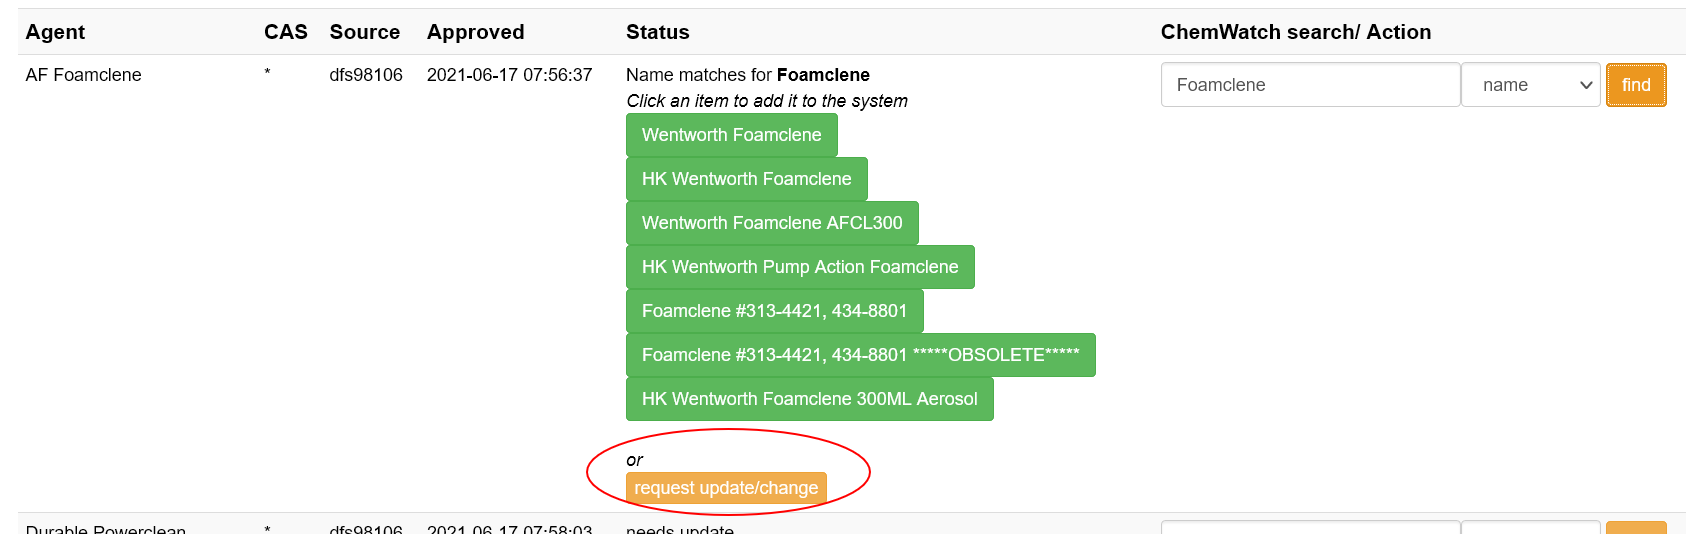Viewport: 1686px width, 534px height.
Task: Click the Approved column header
Action: point(475,32)
